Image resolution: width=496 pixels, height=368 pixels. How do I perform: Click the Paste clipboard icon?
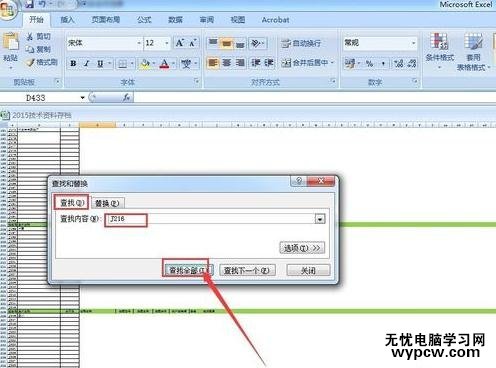pos(10,42)
